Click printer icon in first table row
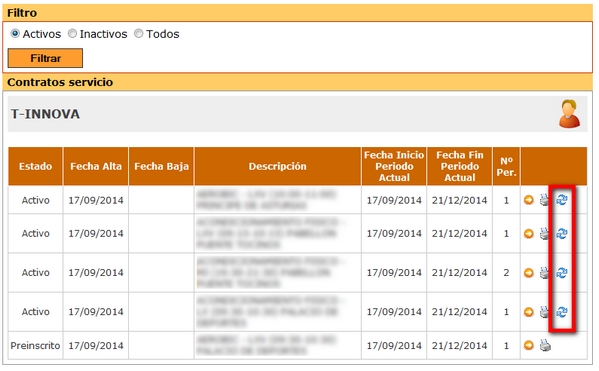Image resolution: width=599 pixels, height=371 pixels. point(544,199)
